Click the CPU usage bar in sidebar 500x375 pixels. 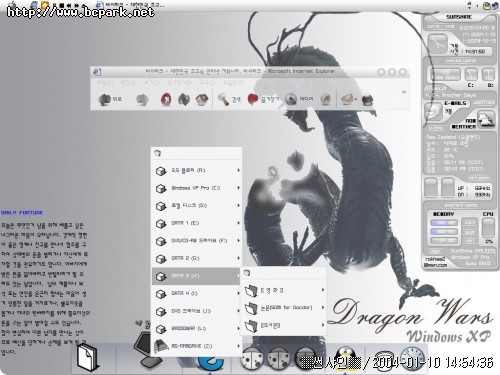(488, 228)
